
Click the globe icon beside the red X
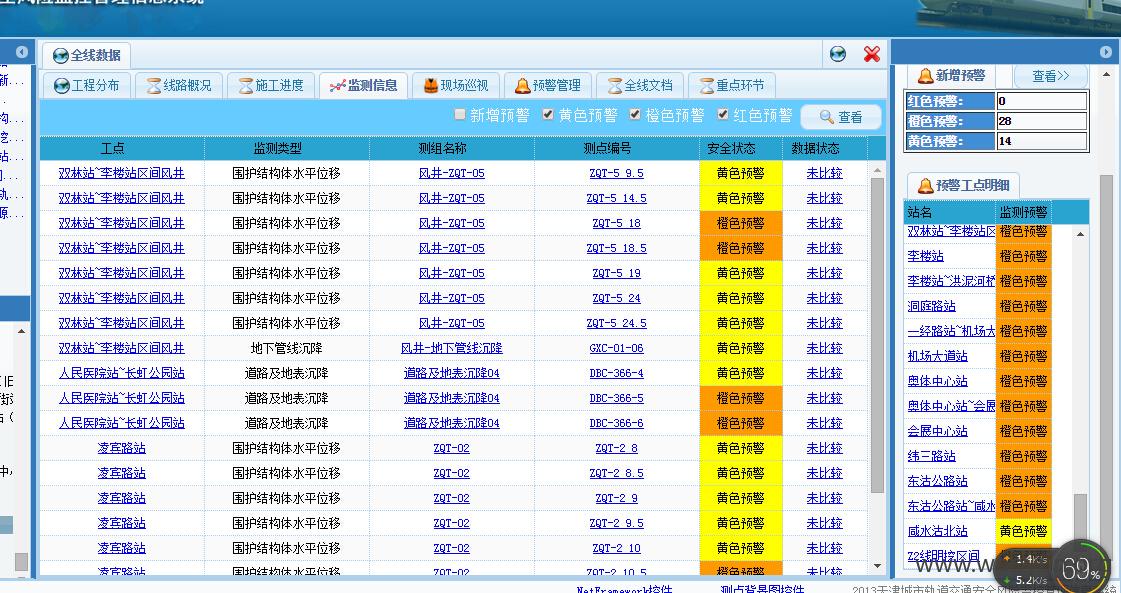coord(838,54)
